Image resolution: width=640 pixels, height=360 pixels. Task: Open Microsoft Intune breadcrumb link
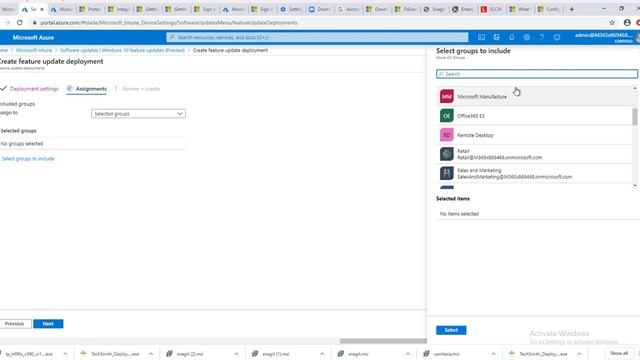coord(34,50)
